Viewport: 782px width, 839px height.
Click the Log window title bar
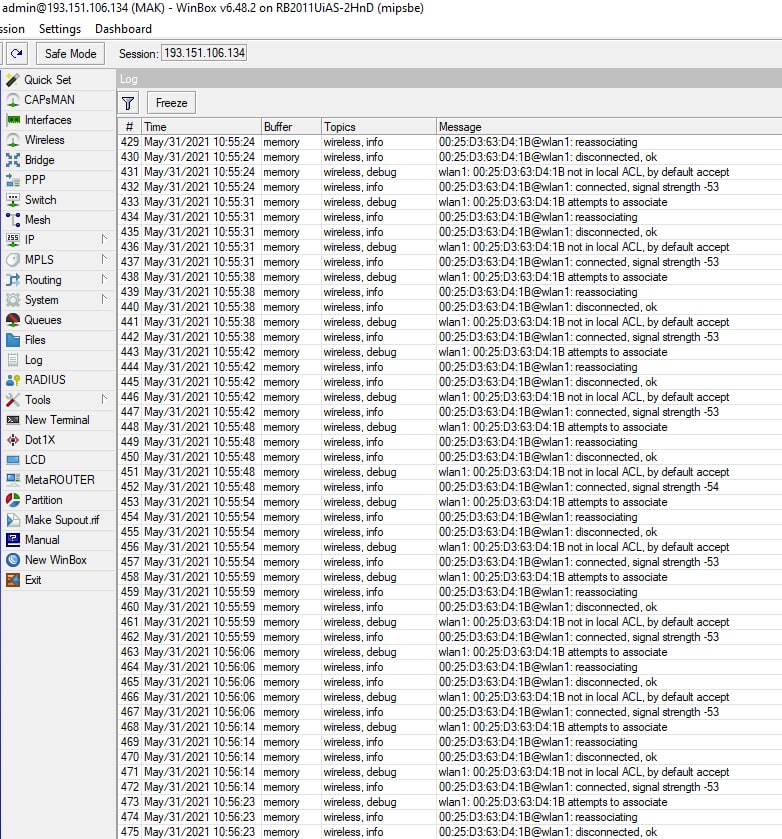[x=450, y=79]
